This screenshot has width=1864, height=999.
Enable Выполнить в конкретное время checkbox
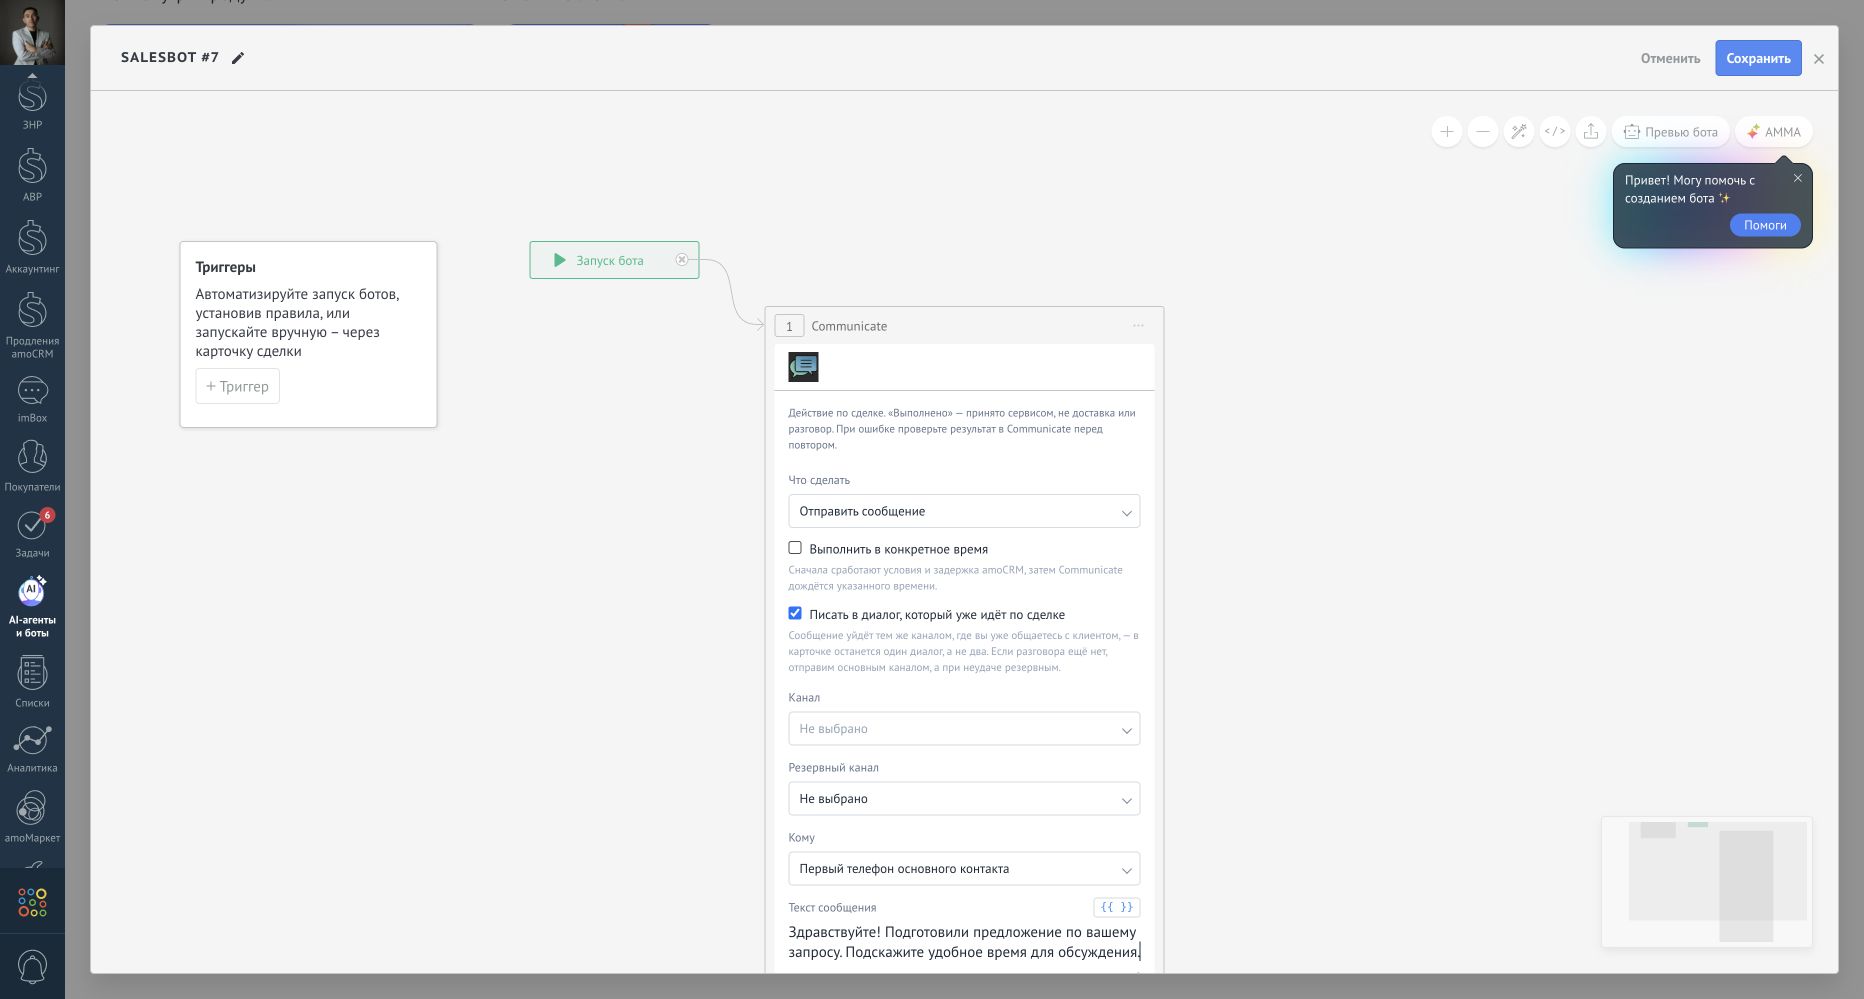[x=795, y=548]
